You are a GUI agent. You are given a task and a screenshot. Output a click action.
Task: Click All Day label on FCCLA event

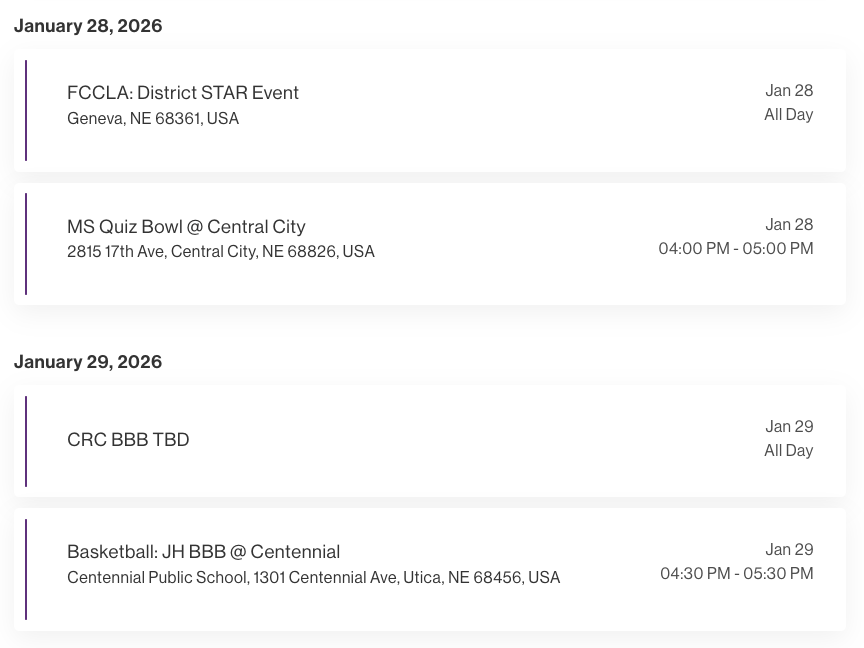coord(789,115)
